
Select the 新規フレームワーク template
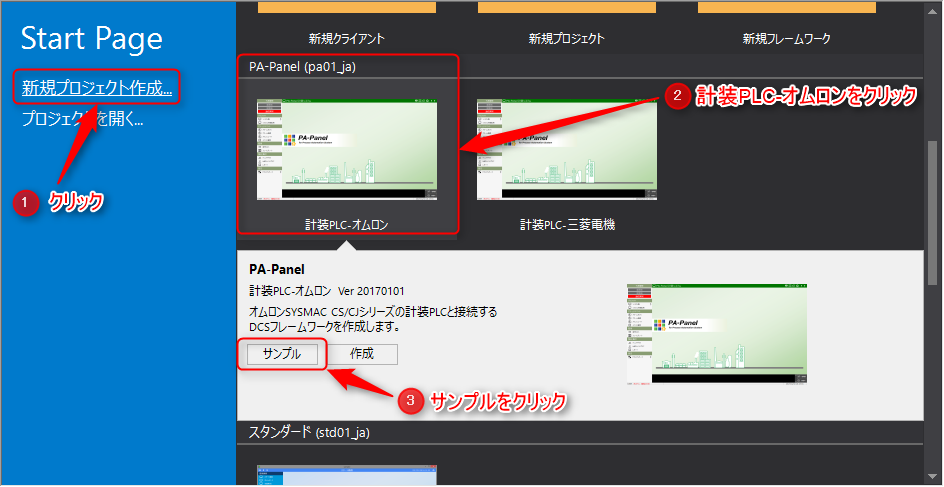click(x=787, y=39)
